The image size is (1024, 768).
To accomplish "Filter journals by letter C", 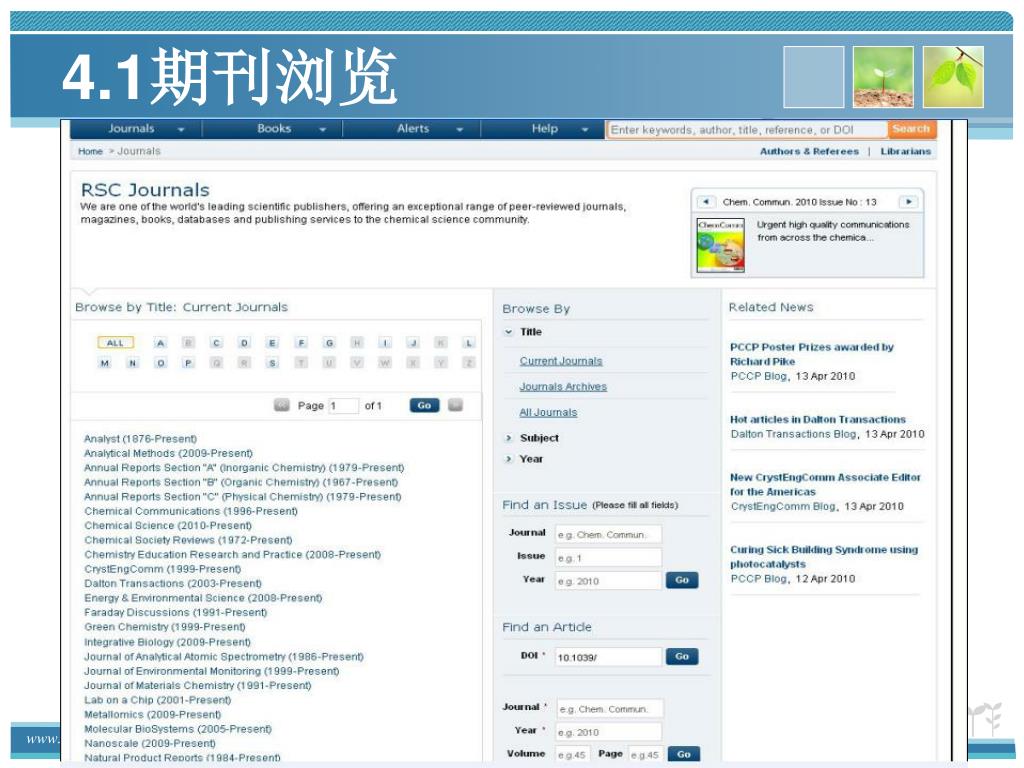I will pyautogui.click(x=217, y=343).
